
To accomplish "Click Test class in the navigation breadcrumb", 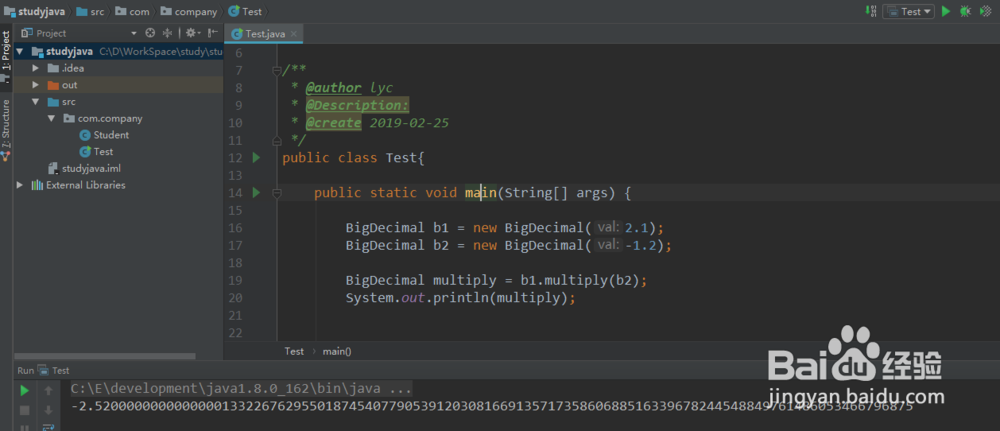I will coord(246,11).
